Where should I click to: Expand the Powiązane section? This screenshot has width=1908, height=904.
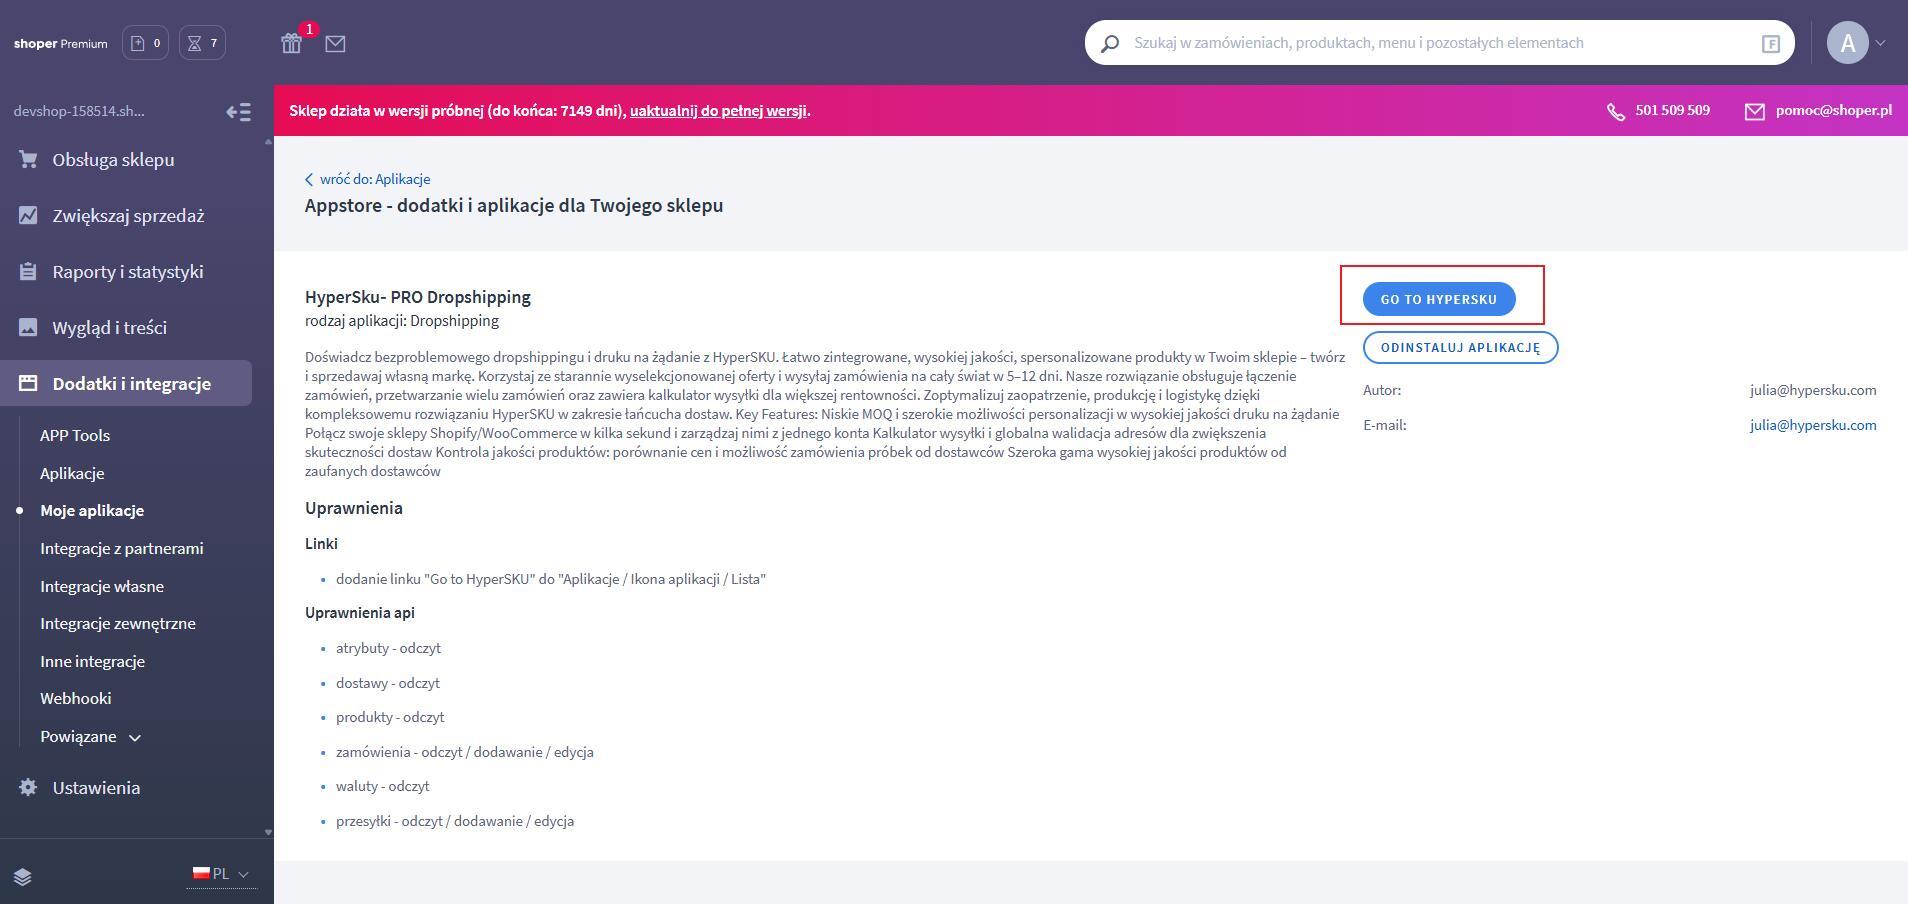coord(90,736)
